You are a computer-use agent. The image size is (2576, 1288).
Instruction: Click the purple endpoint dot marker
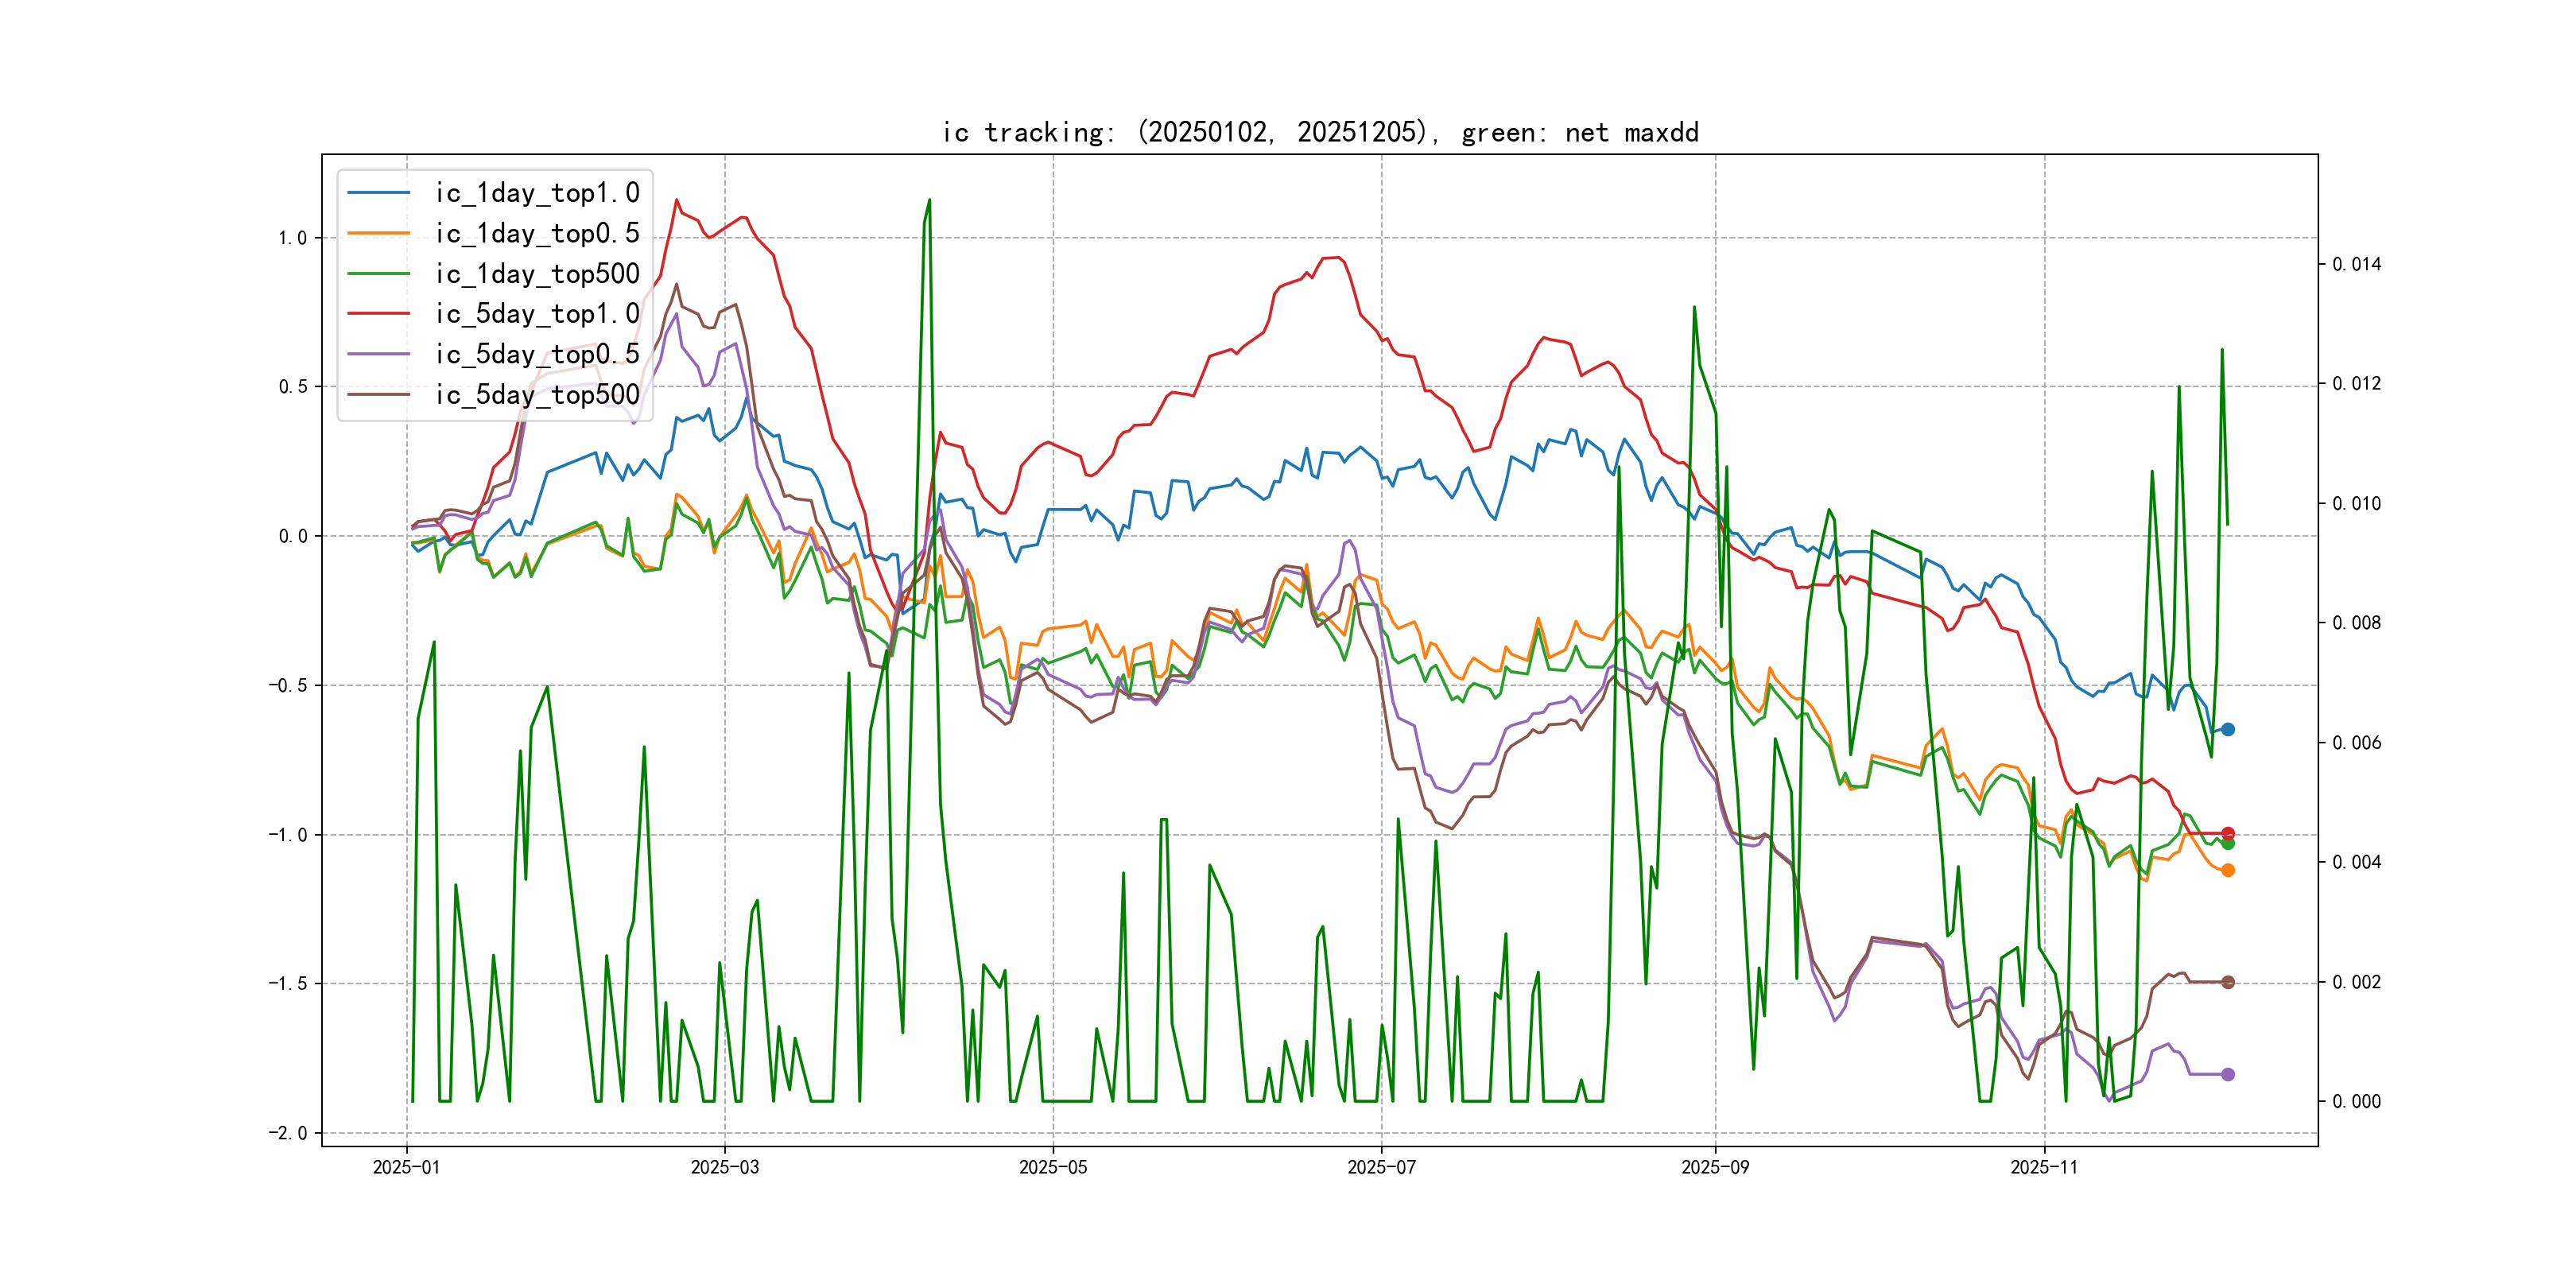(2227, 1074)
